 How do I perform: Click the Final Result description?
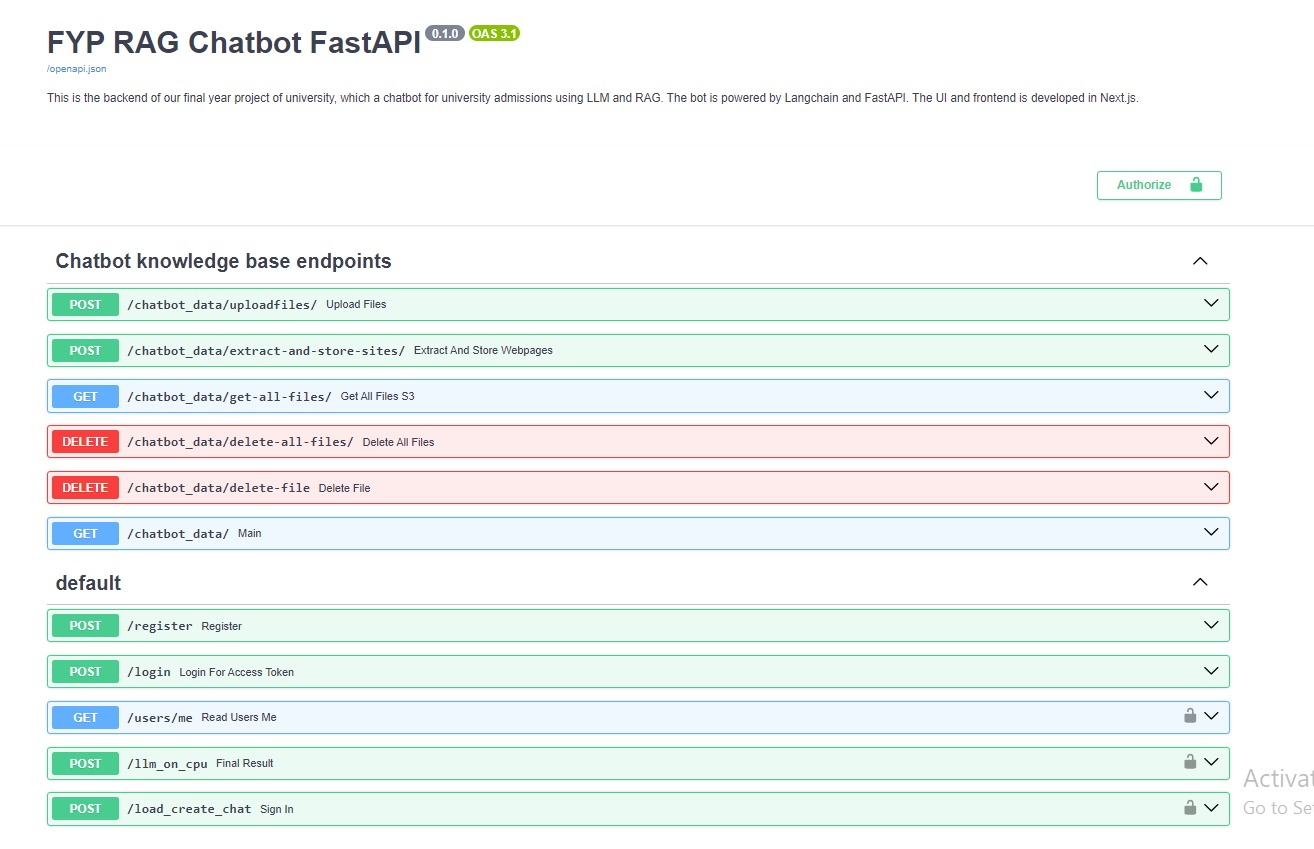click(245, 764)
